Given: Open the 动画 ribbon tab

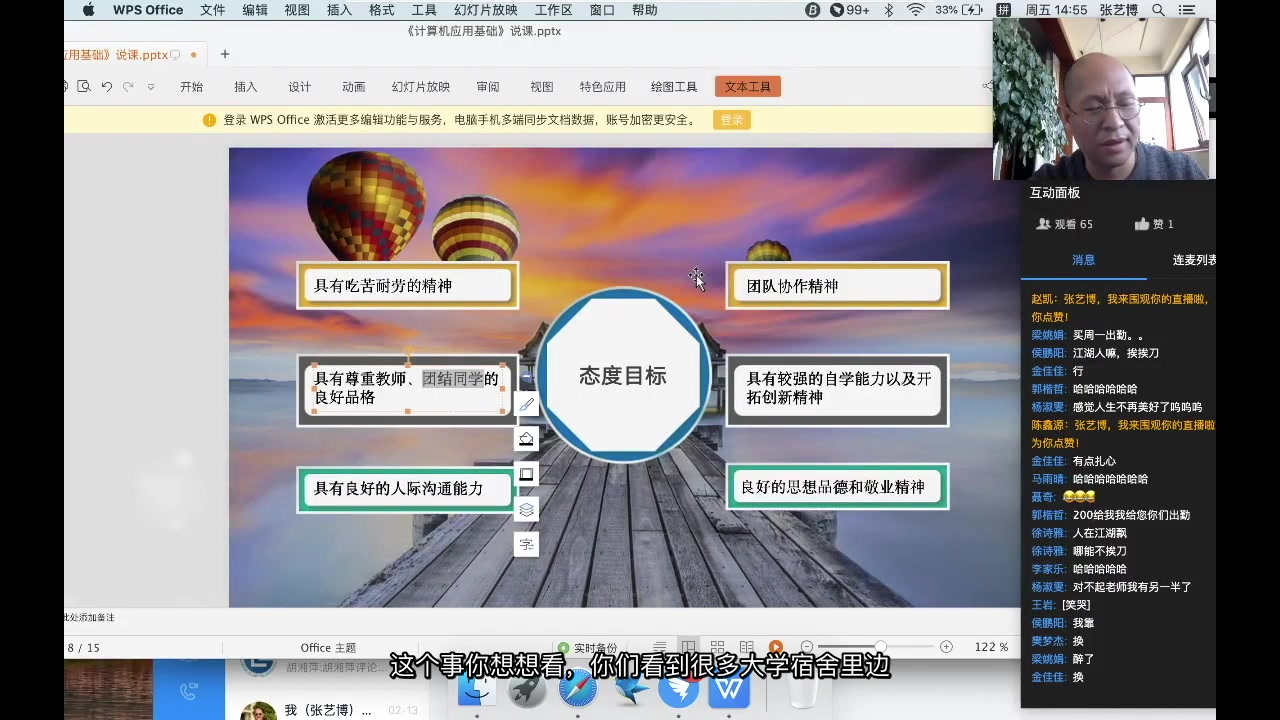Looking at the screenshot, I should [354, 87].
